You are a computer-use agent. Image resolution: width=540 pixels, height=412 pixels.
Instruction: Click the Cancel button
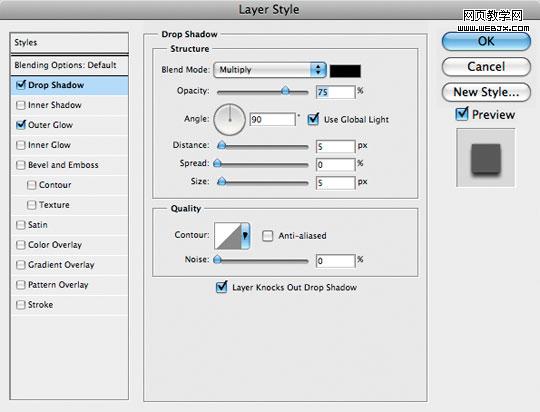[486, 66]
